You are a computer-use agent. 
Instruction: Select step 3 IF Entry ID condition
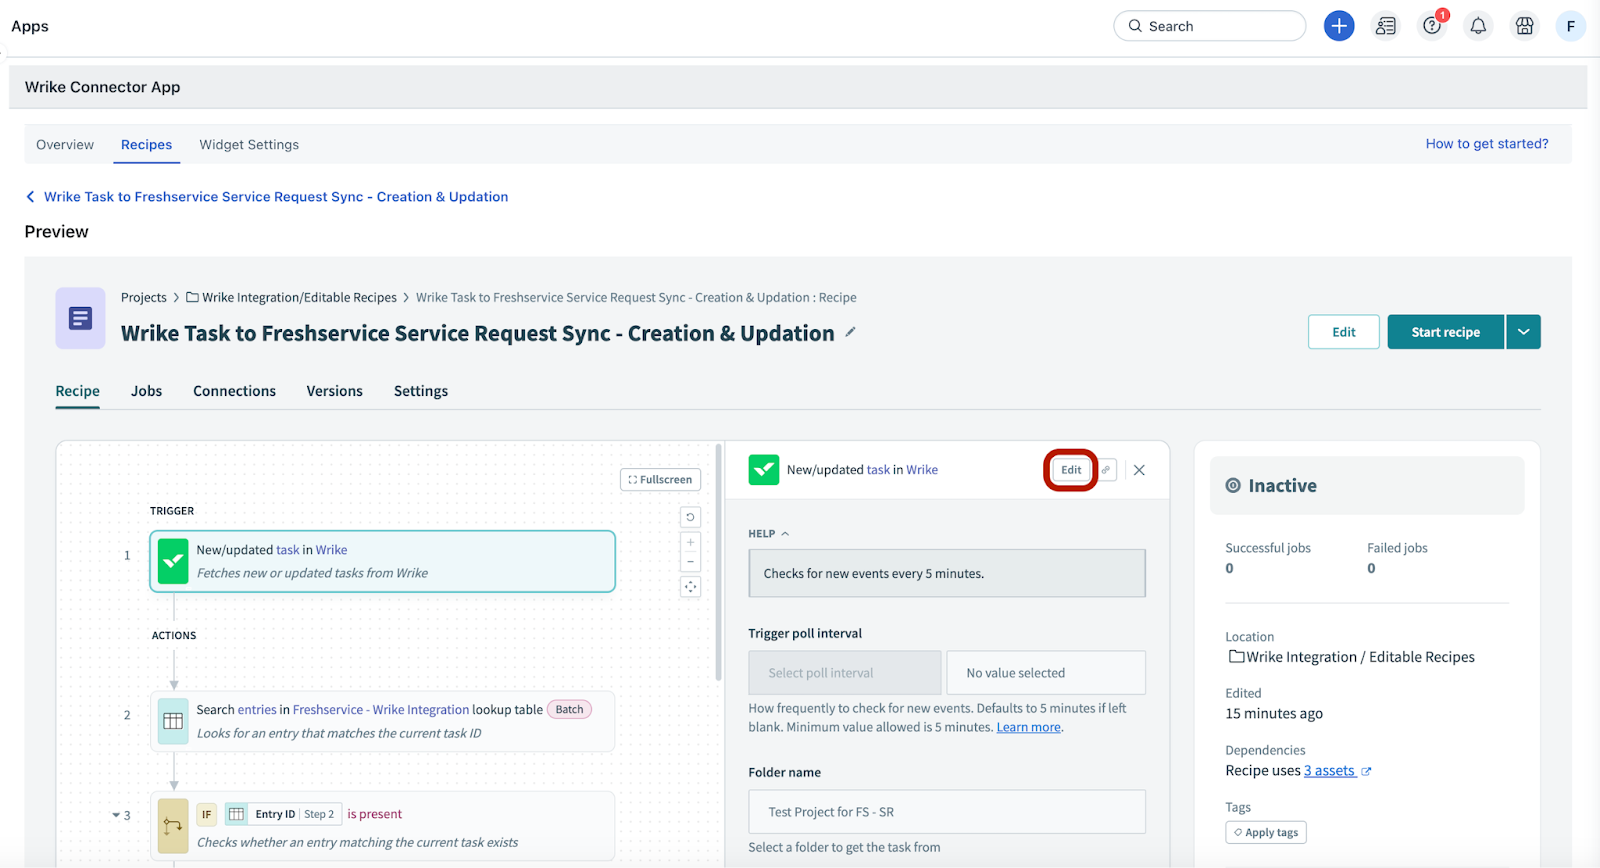[382, 826]
